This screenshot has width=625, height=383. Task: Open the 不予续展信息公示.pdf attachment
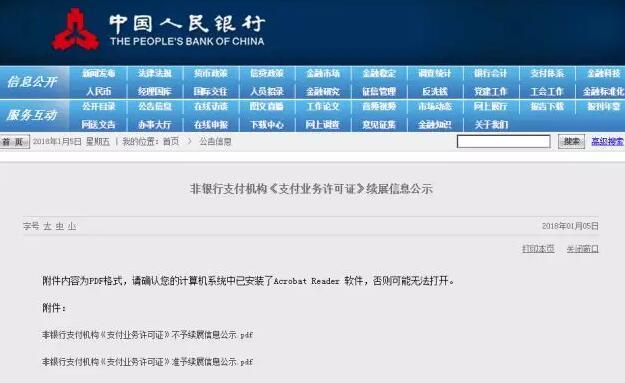click(147, 335)
